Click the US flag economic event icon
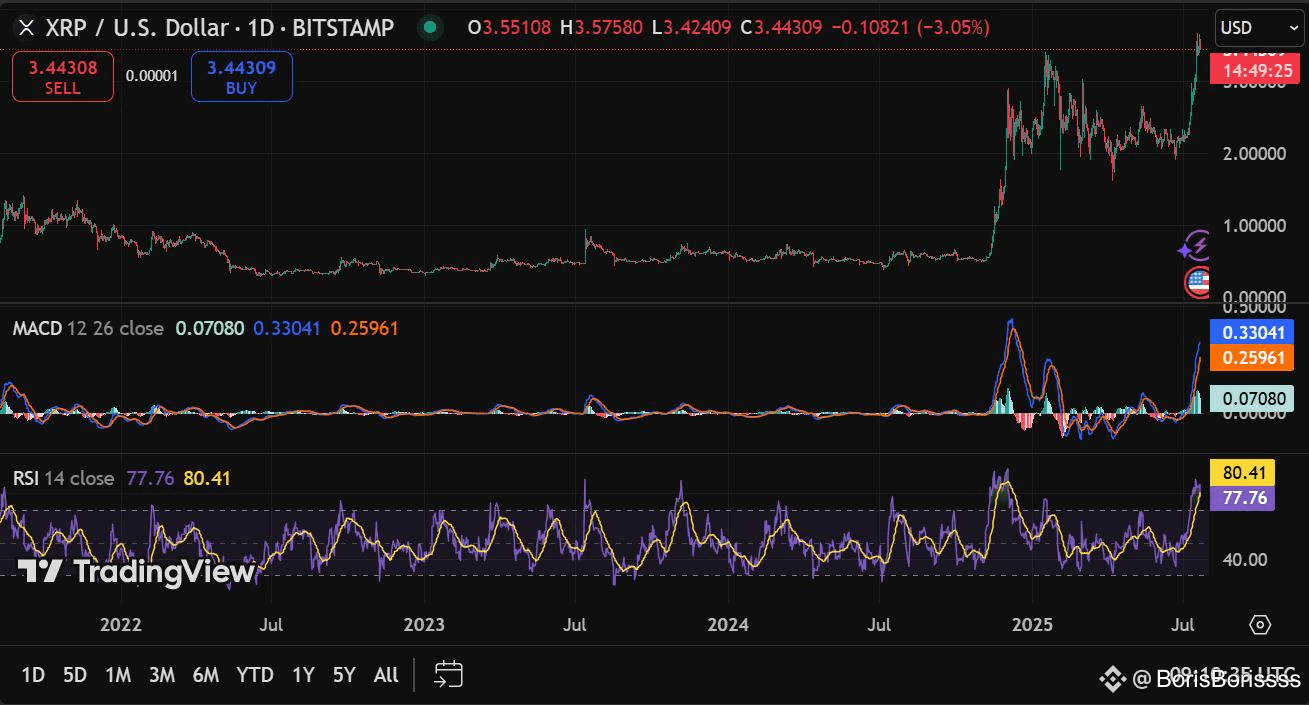 coord(1197,283)
